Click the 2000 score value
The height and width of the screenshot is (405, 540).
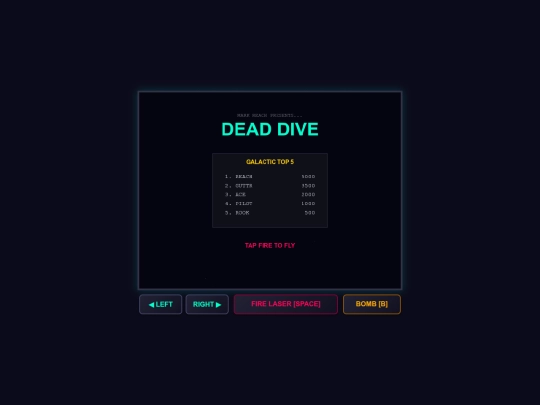tap(308, 195)
